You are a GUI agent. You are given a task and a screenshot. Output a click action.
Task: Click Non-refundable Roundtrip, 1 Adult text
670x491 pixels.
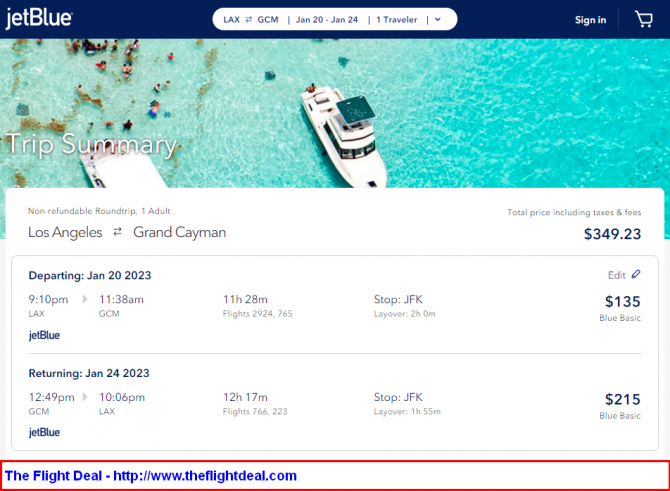(x=99, y=211)
